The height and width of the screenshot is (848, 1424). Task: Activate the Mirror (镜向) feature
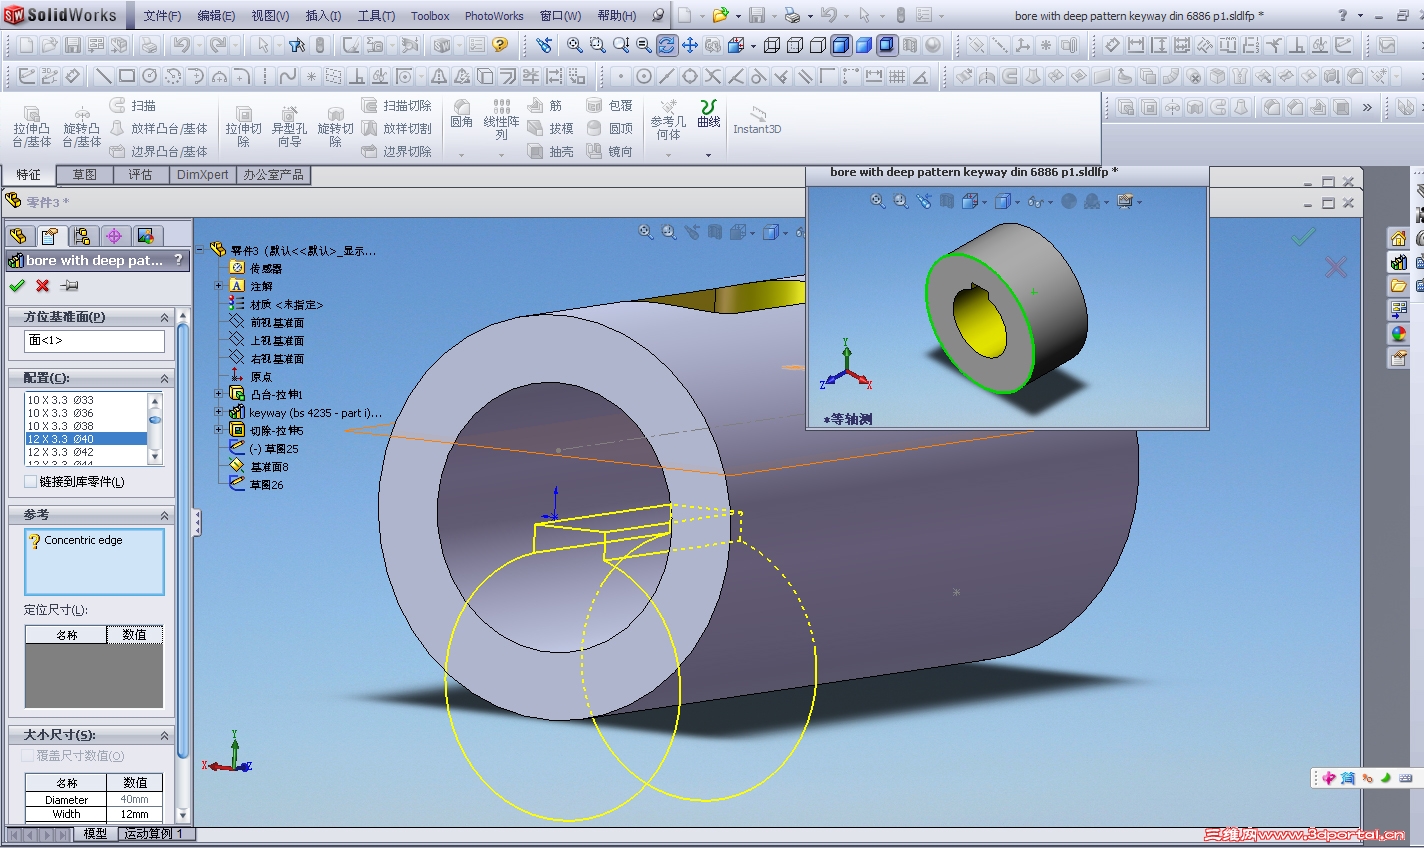610,151
